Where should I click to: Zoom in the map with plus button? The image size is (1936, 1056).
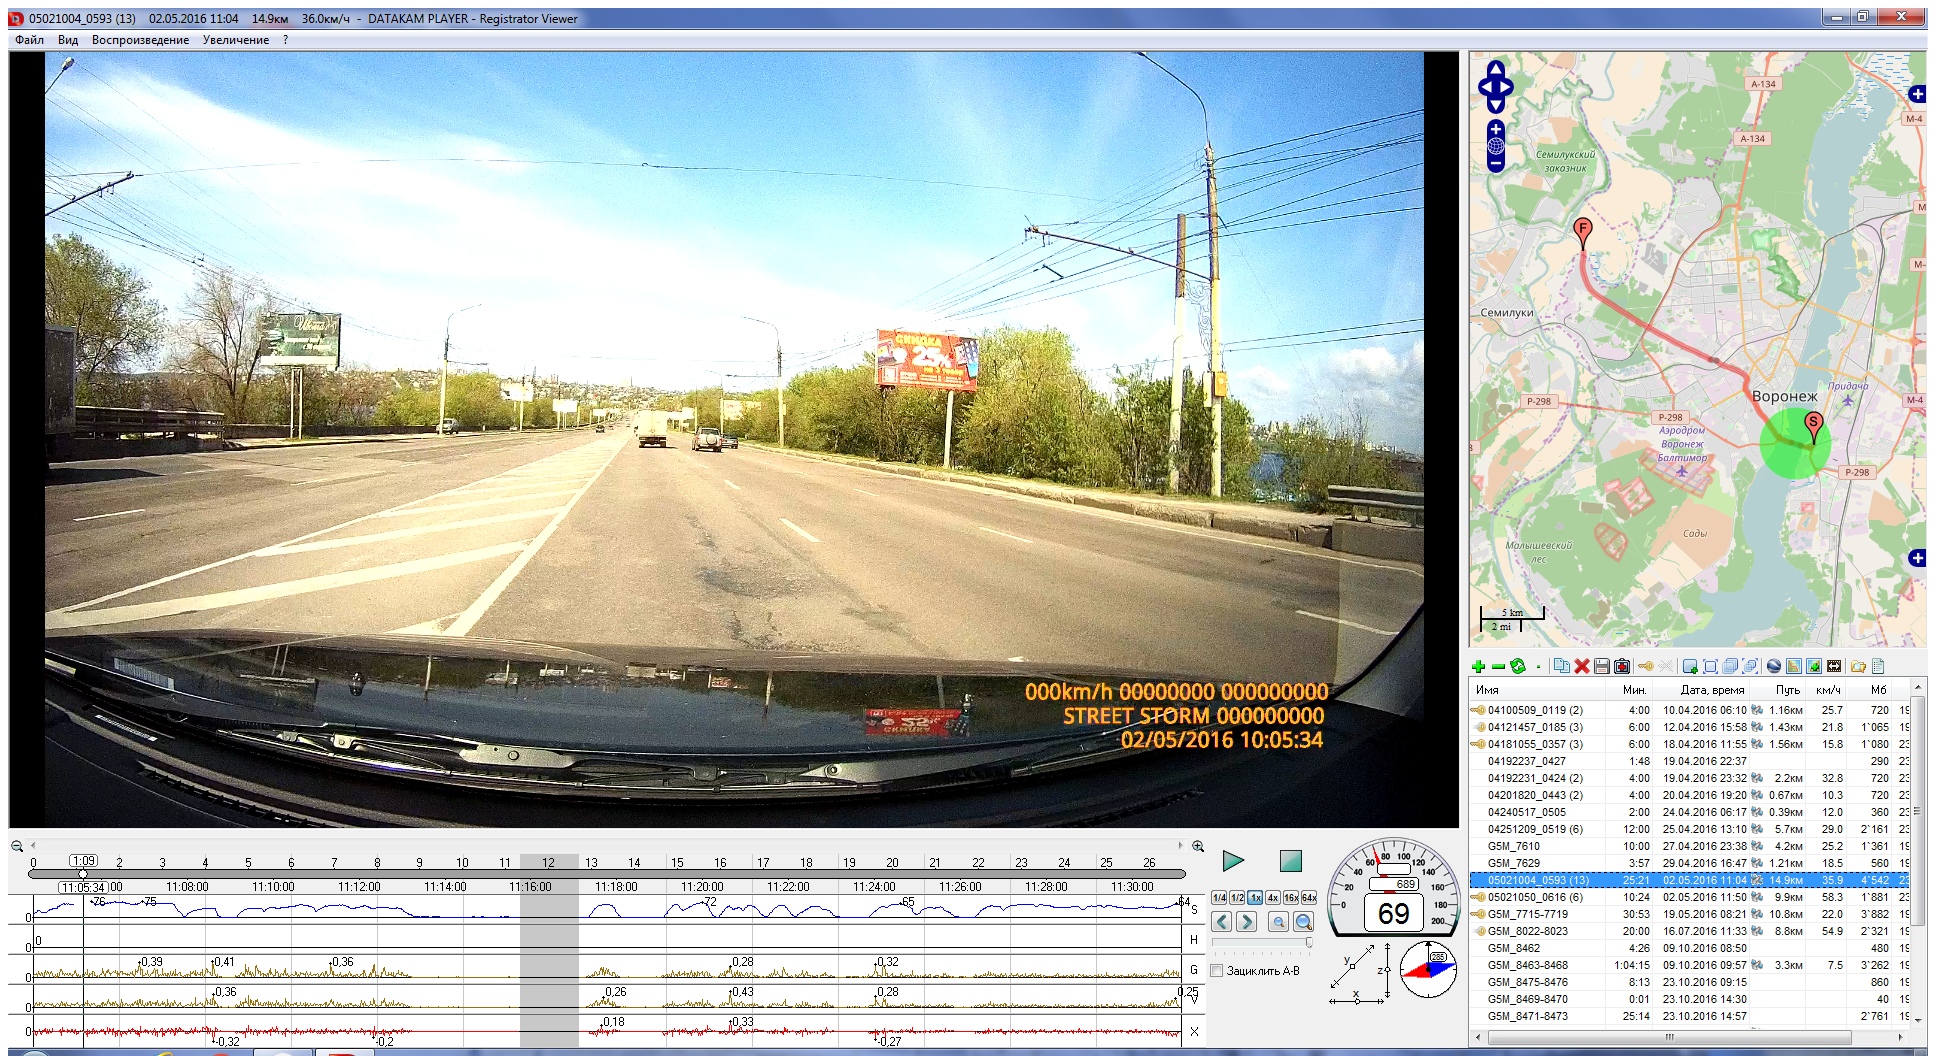[x=1496, y=130]
